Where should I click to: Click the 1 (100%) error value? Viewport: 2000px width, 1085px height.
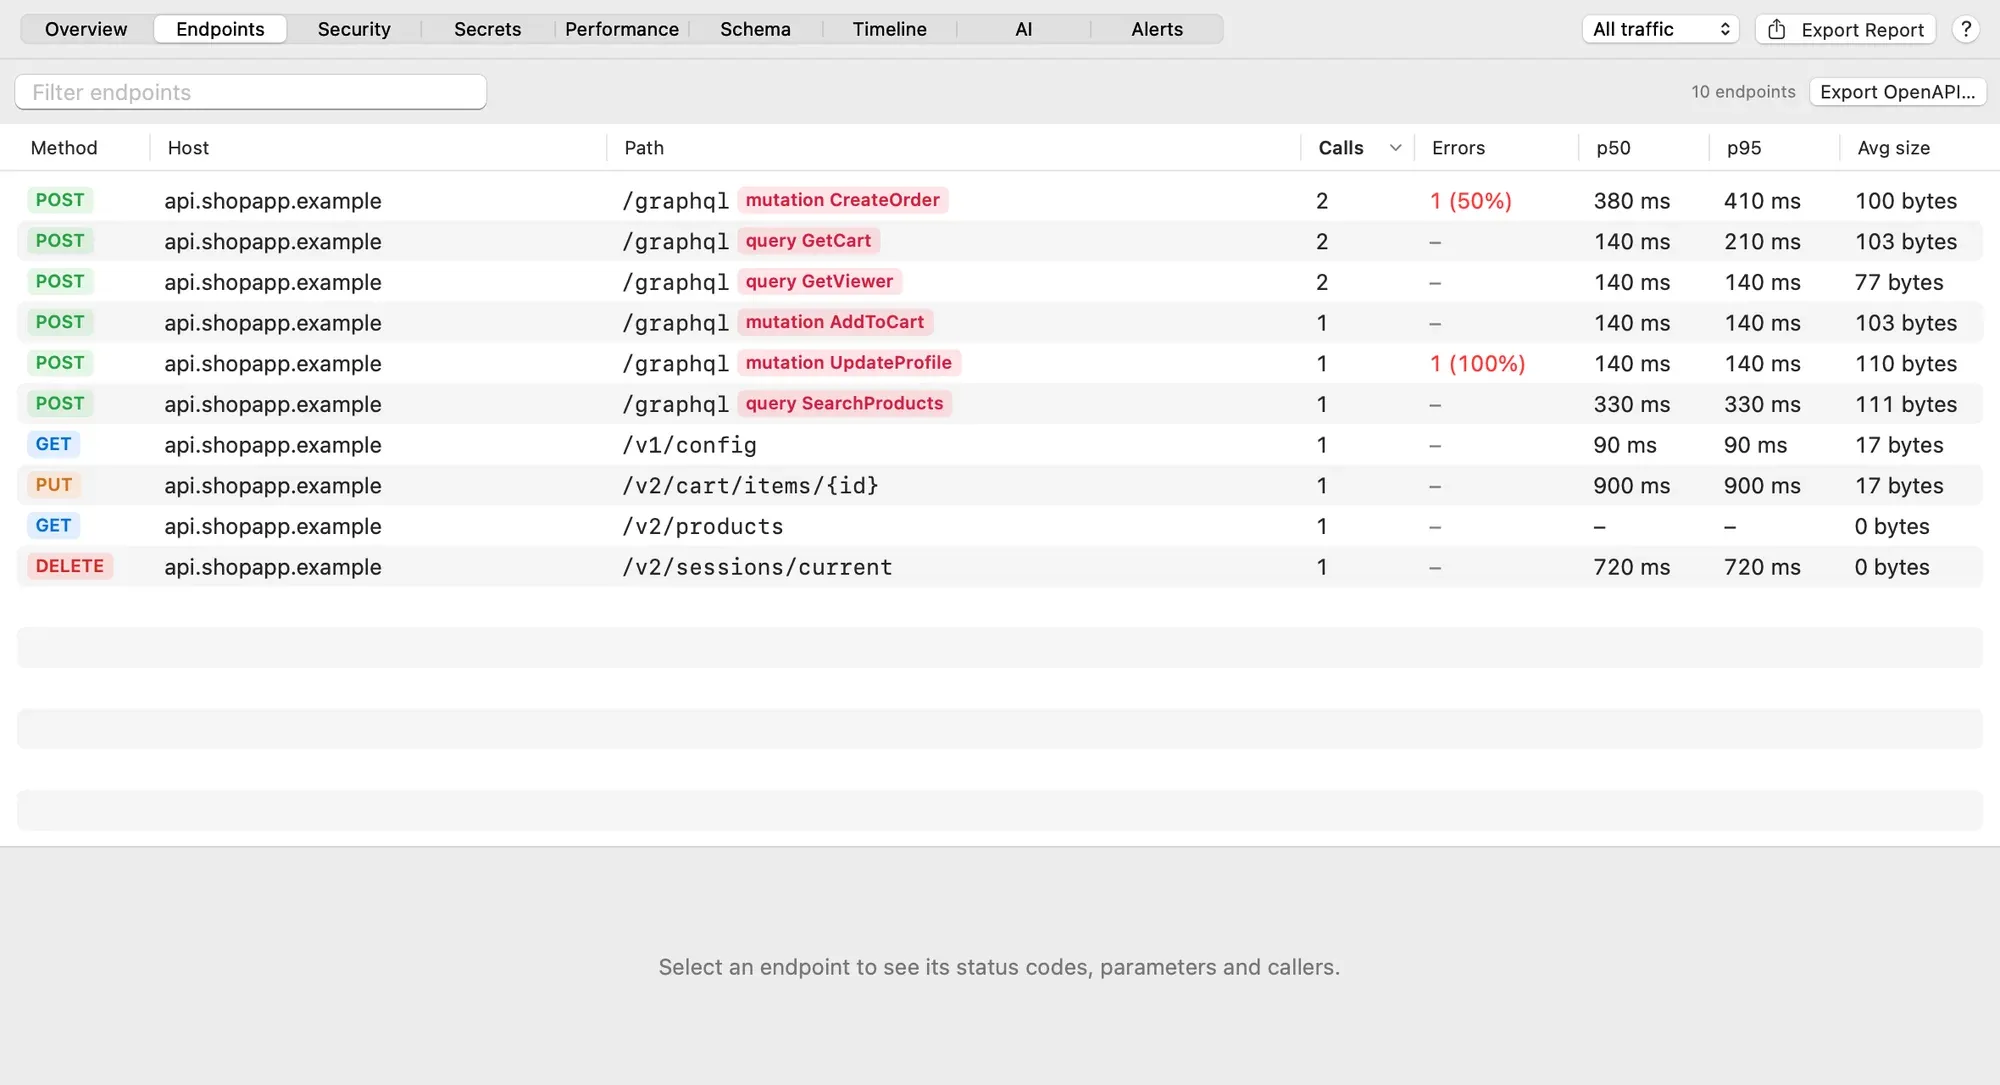click(1477, 364)
